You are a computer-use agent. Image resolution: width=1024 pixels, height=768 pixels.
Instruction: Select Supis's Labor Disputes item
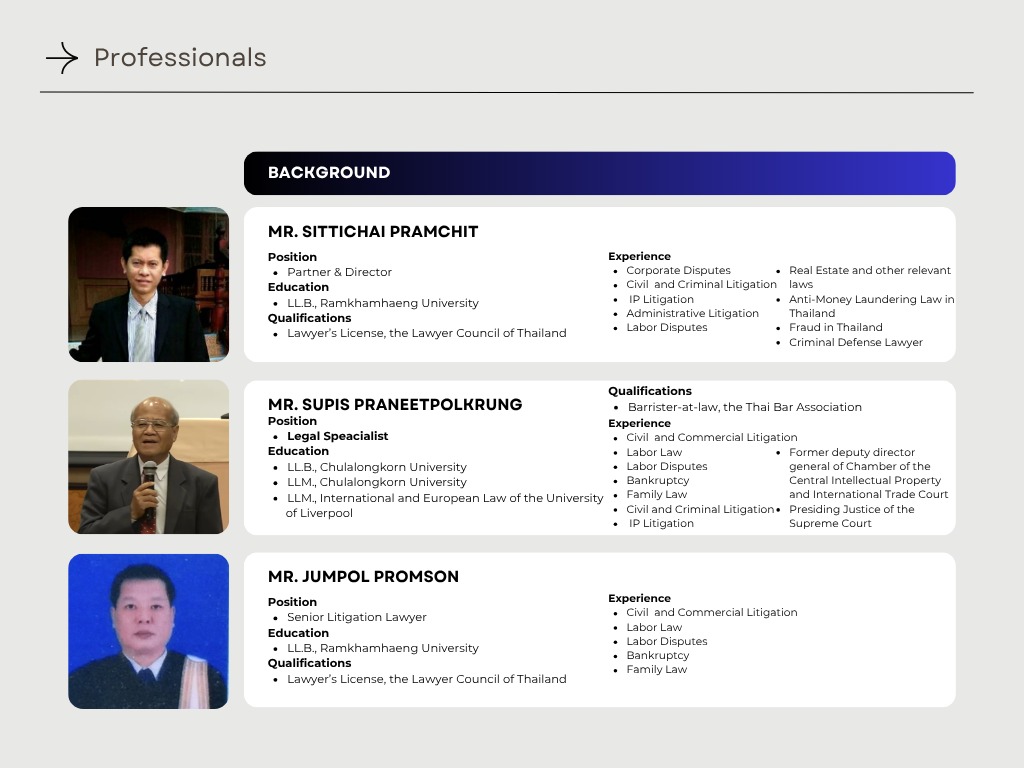click(x=667, y=466)
